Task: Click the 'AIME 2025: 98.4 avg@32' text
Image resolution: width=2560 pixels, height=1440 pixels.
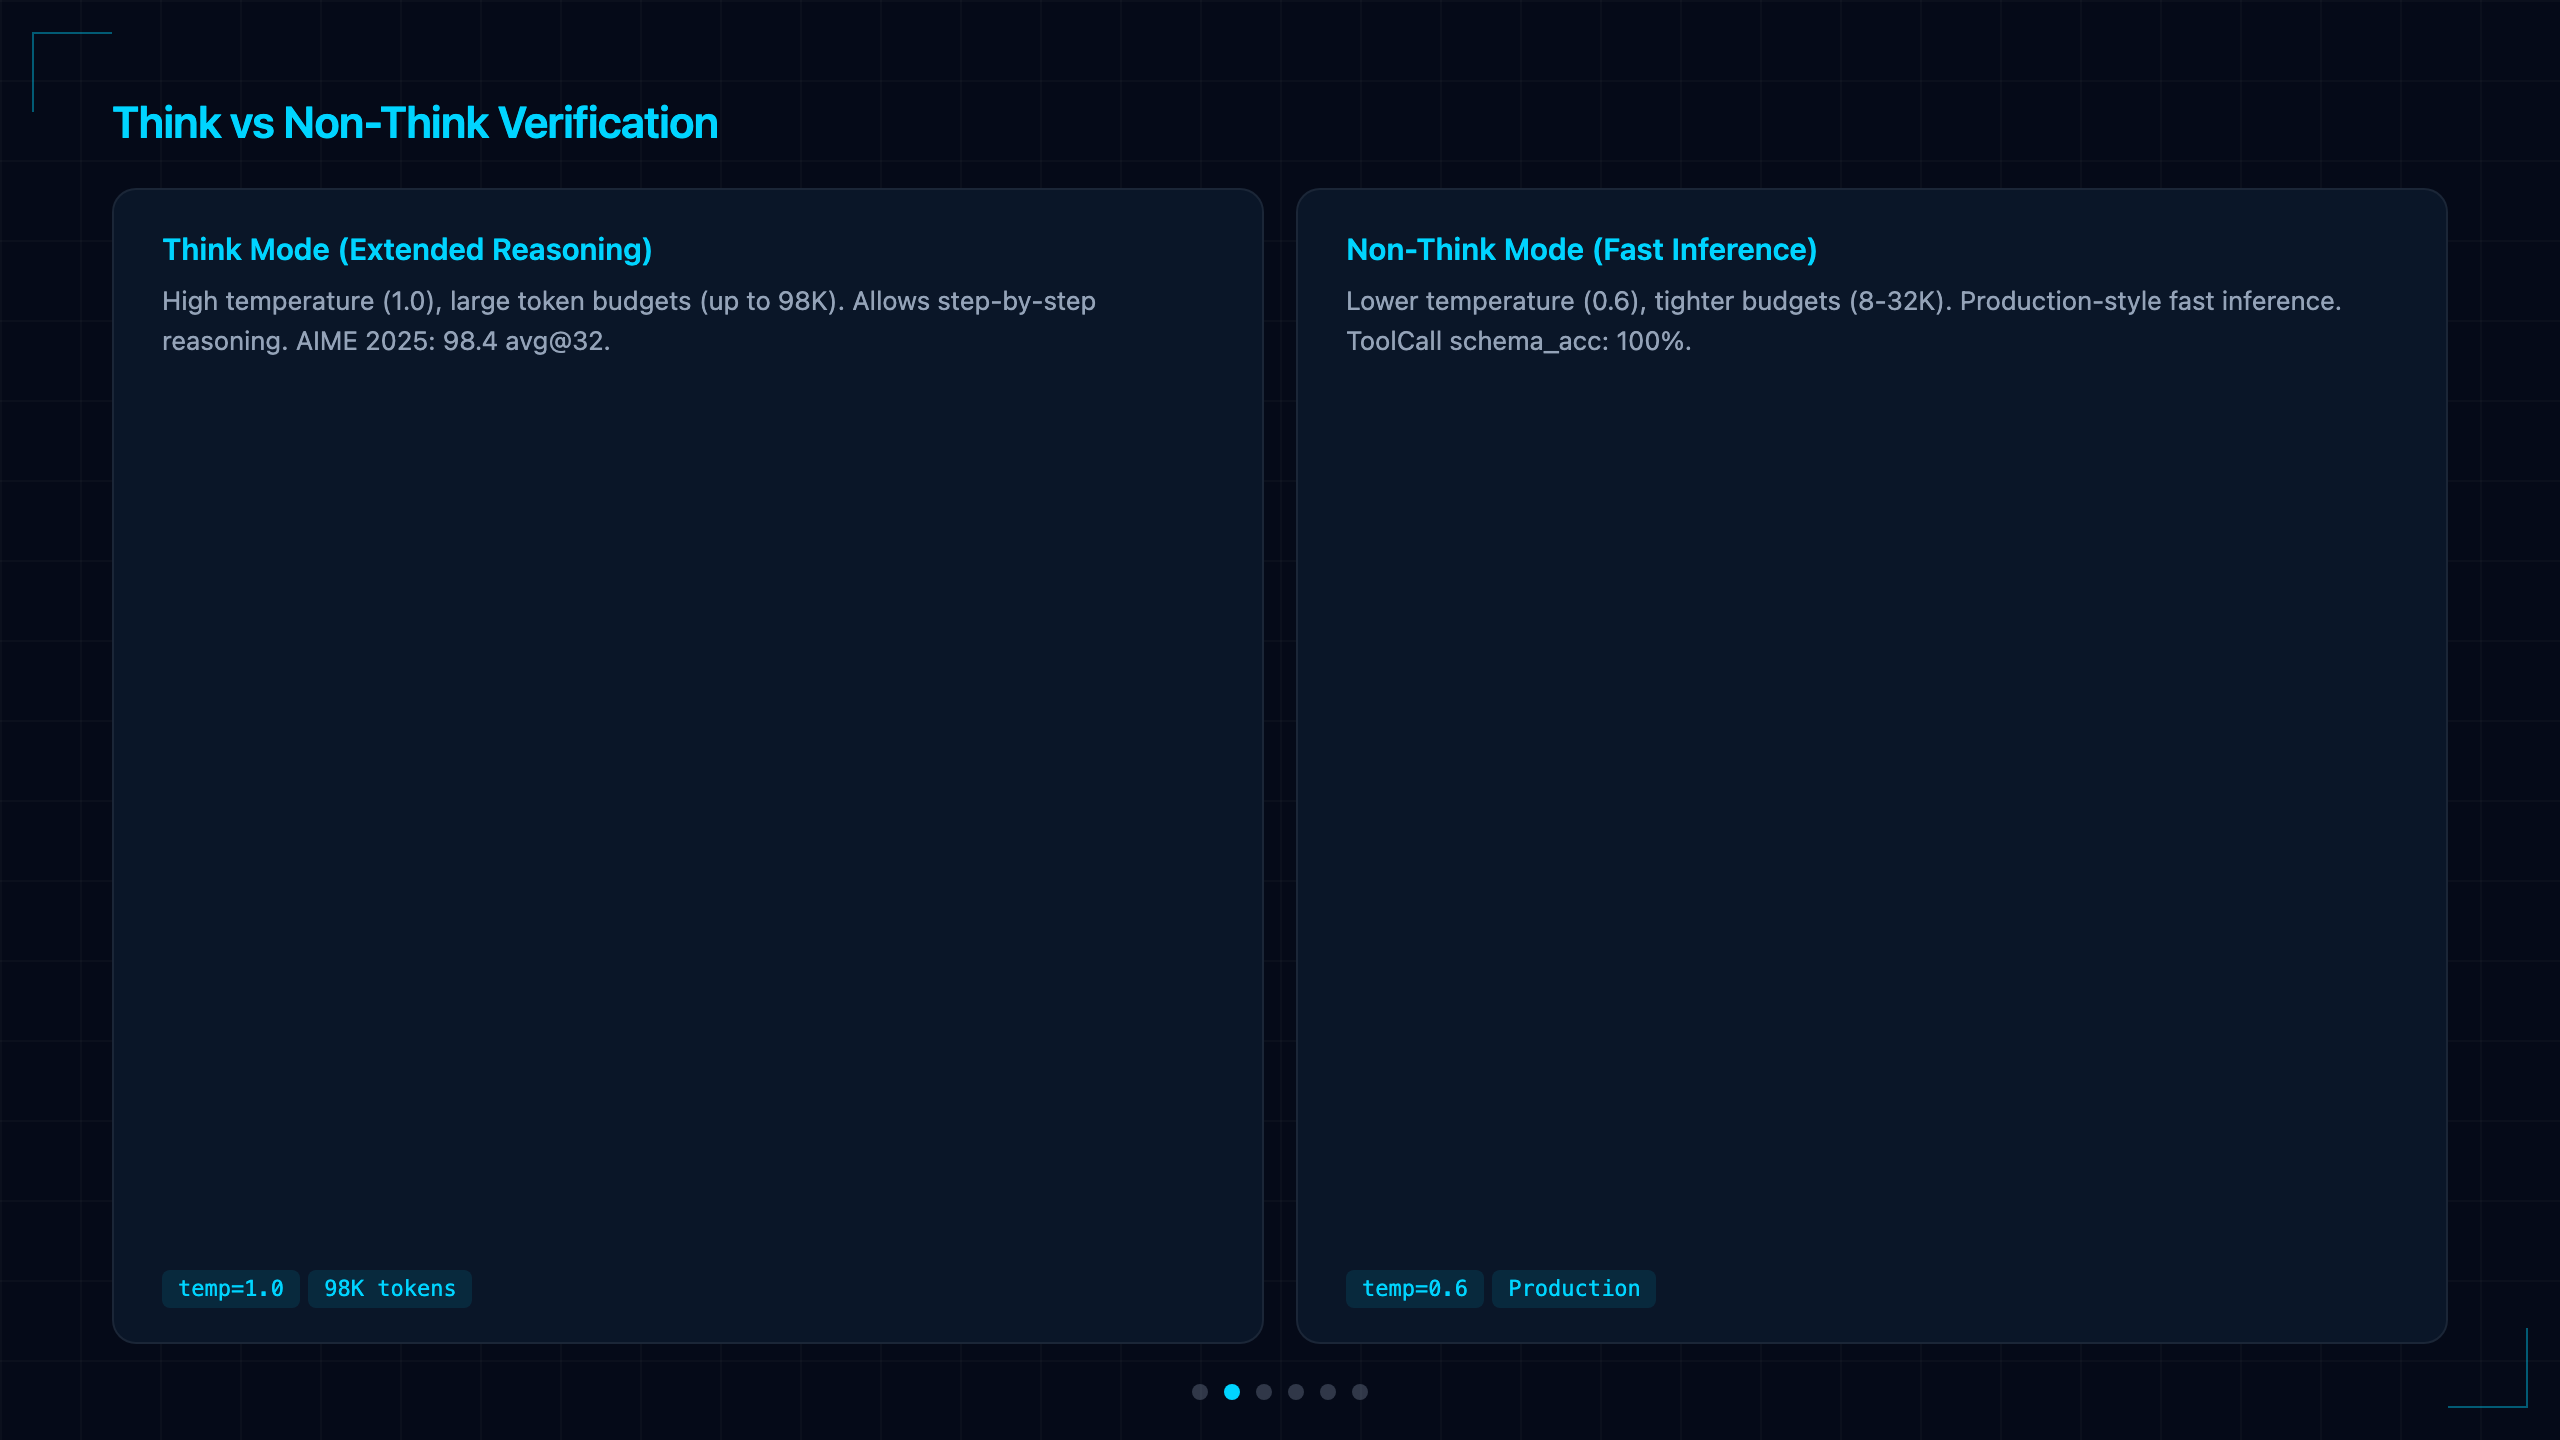Action: (450, 341)
